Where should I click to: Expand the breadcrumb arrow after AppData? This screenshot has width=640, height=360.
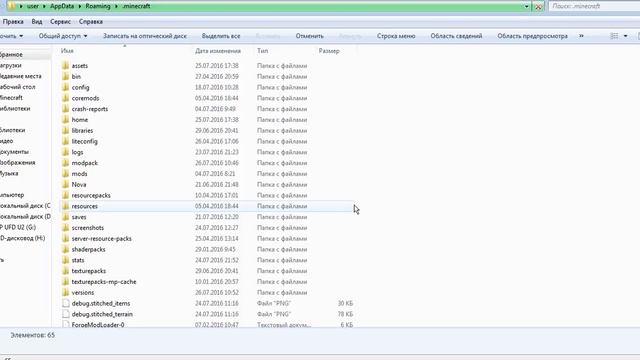[x=79, y=7]
